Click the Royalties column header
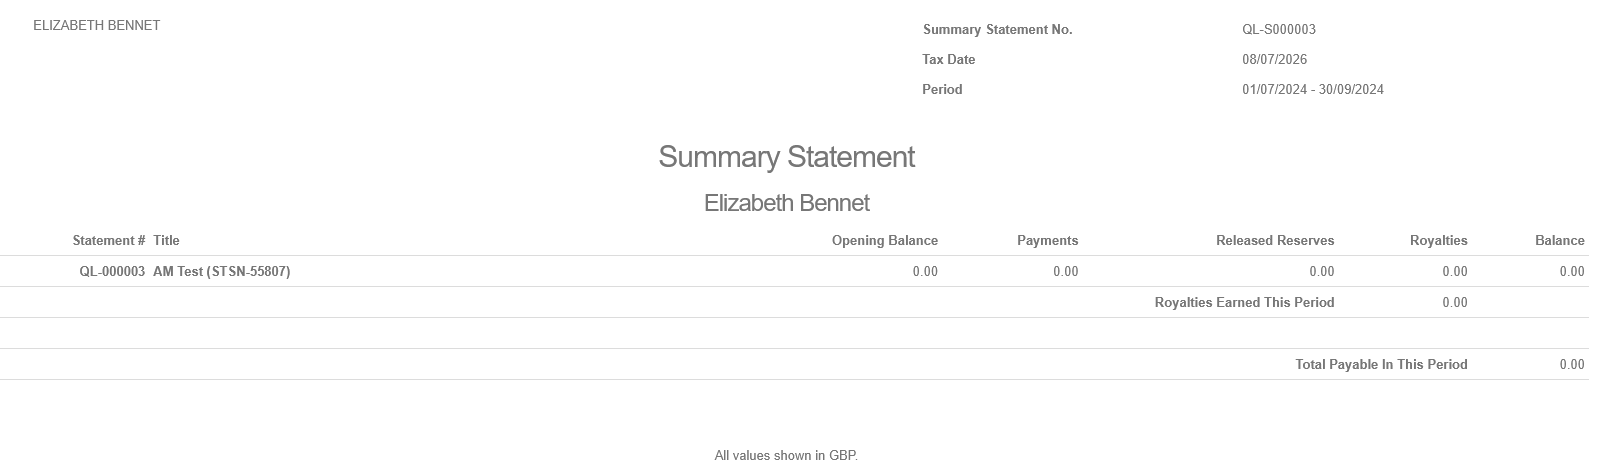 [x=1439, y=241]
